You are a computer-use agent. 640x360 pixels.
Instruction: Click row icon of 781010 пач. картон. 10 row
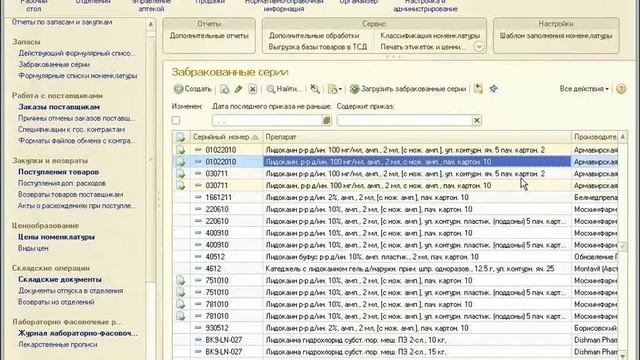(x=180, y=304)
